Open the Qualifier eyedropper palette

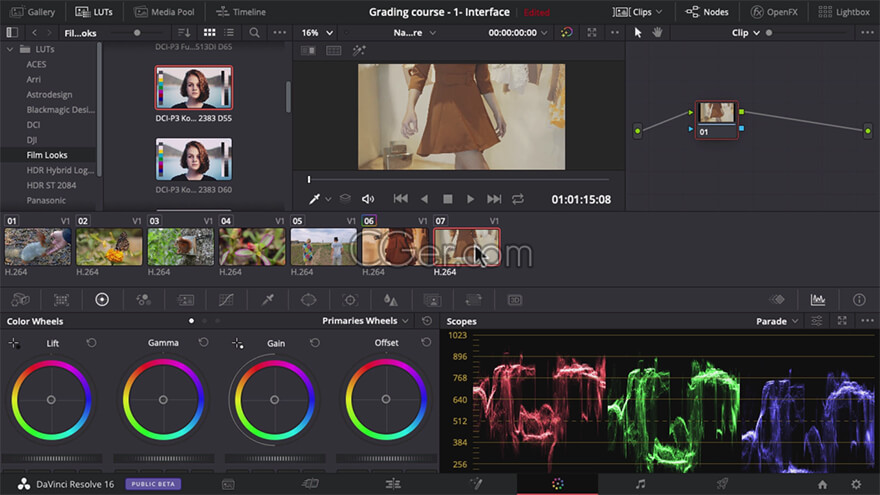pos(268,300)
